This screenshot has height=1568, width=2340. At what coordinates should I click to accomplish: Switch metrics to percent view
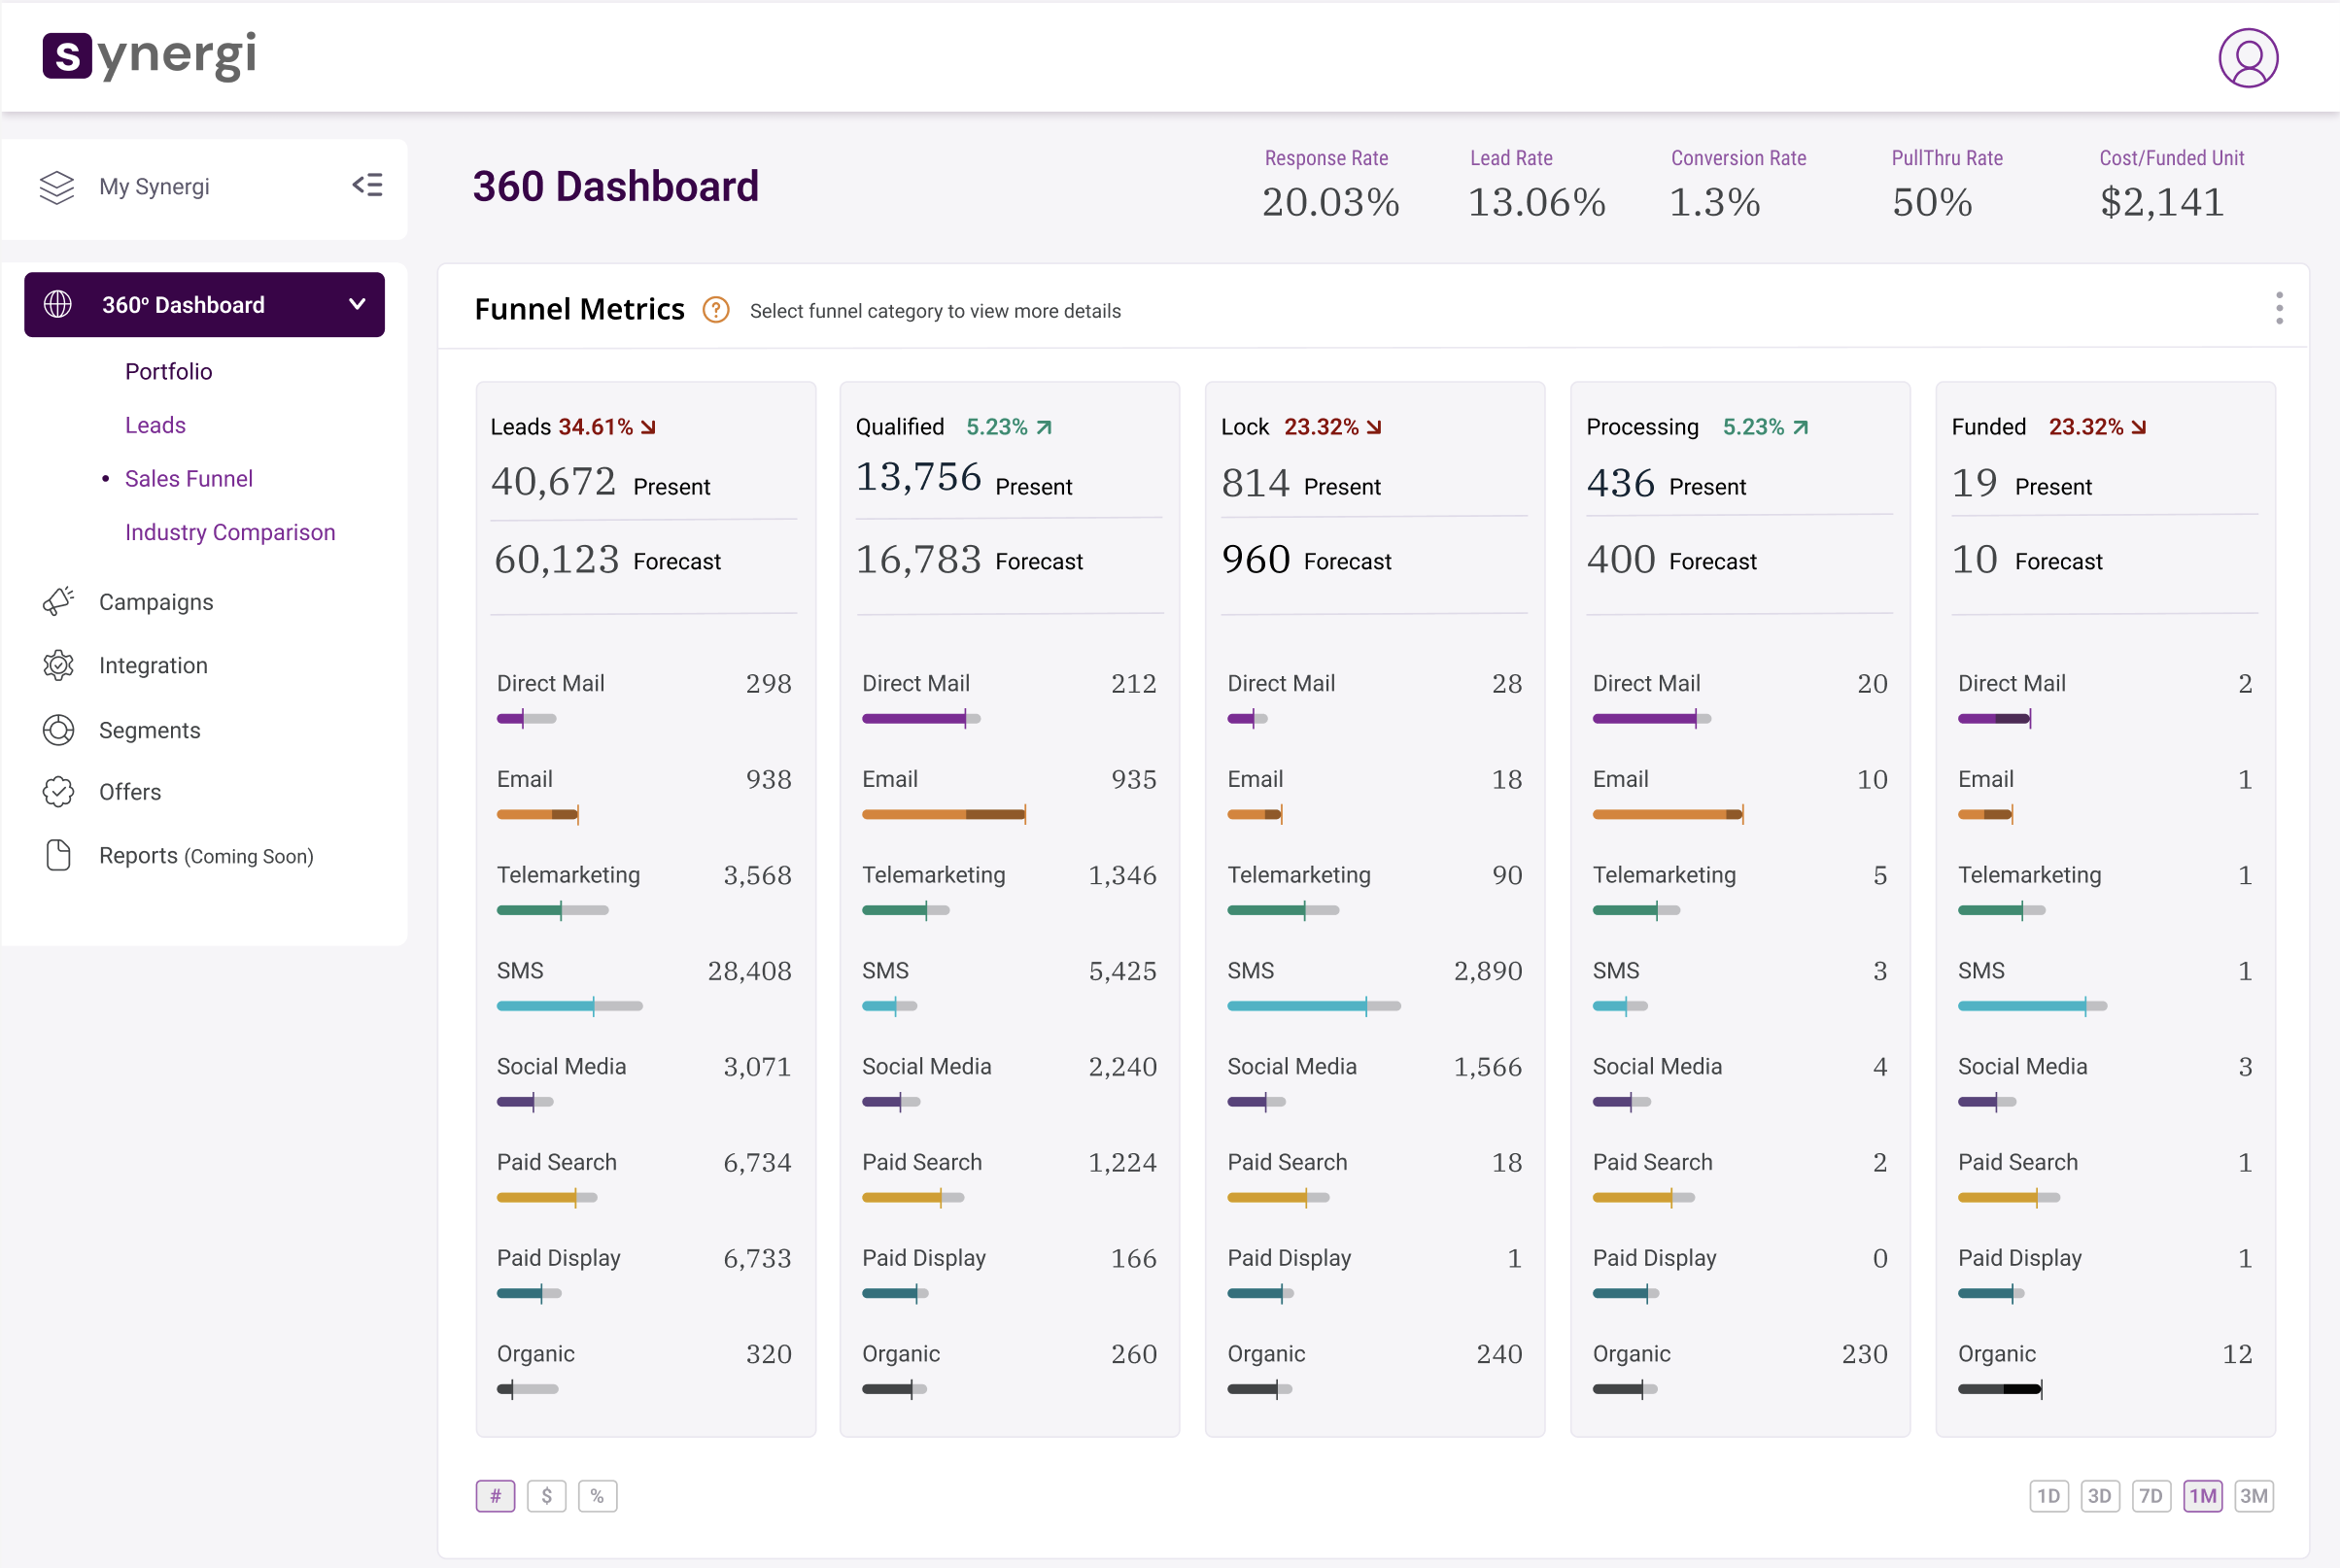point(597,1496)
